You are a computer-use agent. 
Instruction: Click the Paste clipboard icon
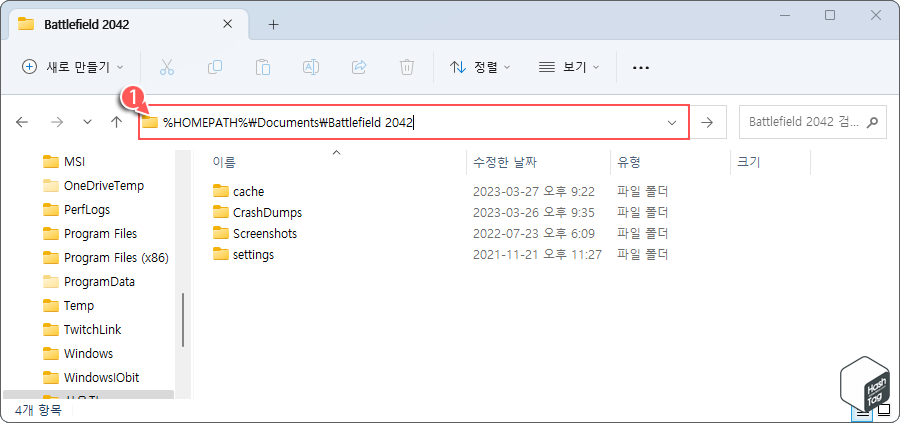coord(263,67)
